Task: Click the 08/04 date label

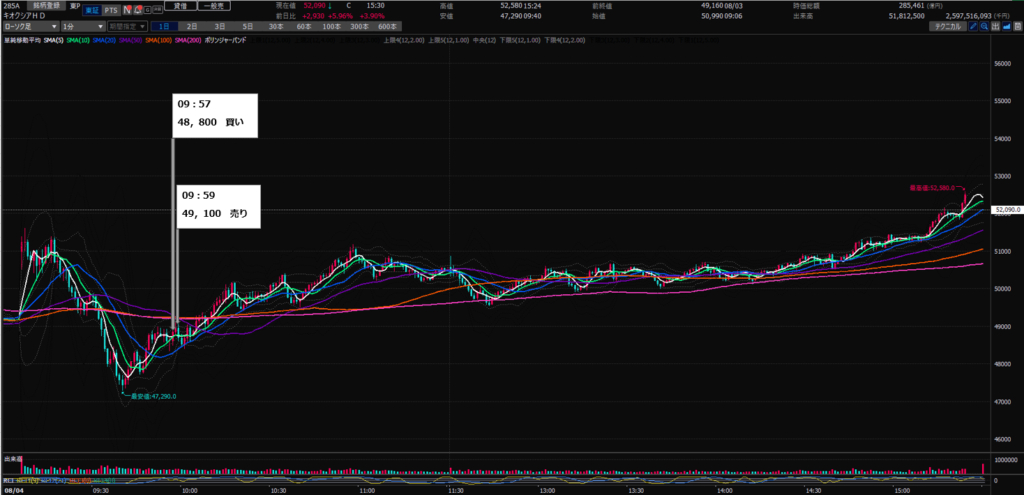Action: coord(12,490)
